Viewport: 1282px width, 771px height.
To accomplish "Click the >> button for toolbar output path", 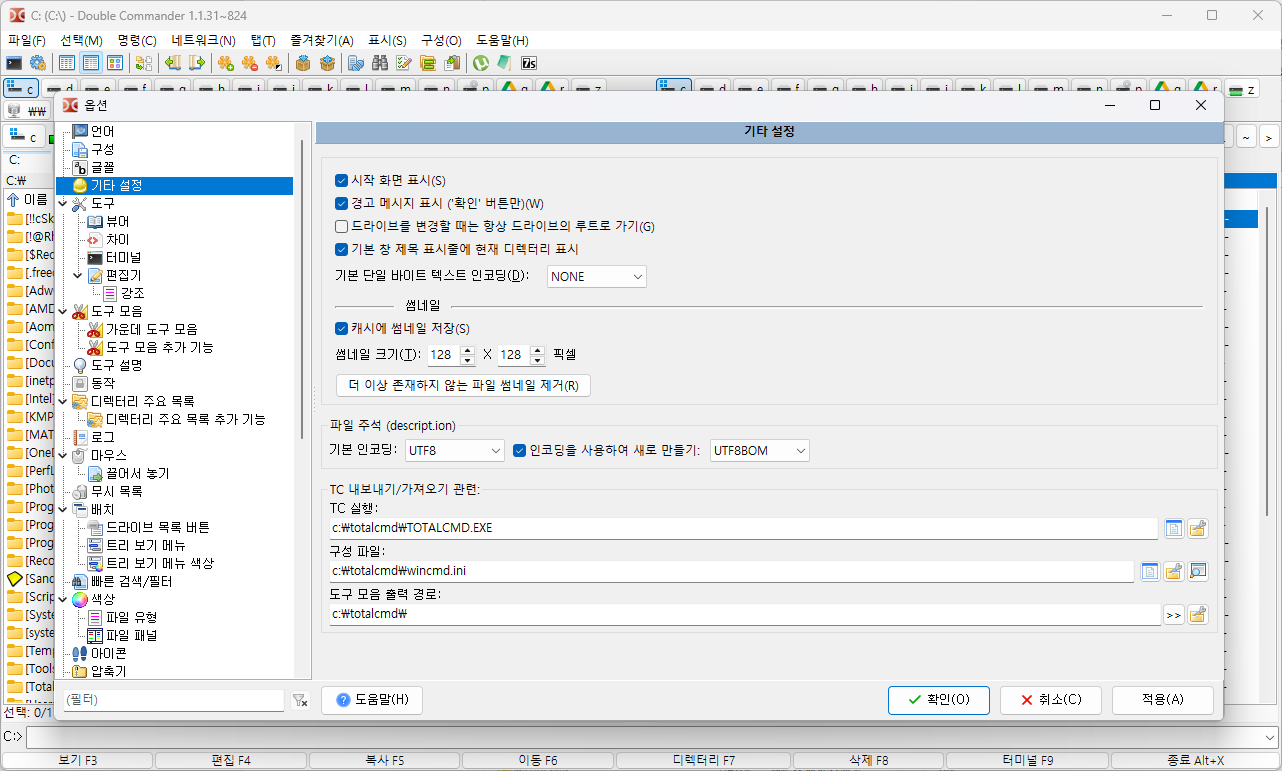I will tap(1174, 614).
